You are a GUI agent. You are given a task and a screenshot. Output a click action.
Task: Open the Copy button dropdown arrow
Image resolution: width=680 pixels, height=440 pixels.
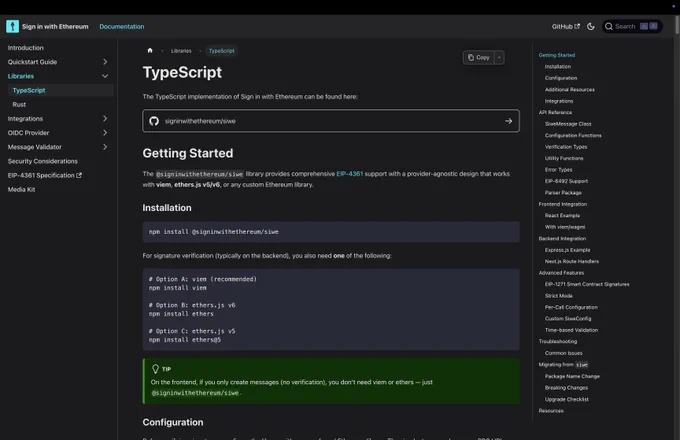(x=499, y=57)
